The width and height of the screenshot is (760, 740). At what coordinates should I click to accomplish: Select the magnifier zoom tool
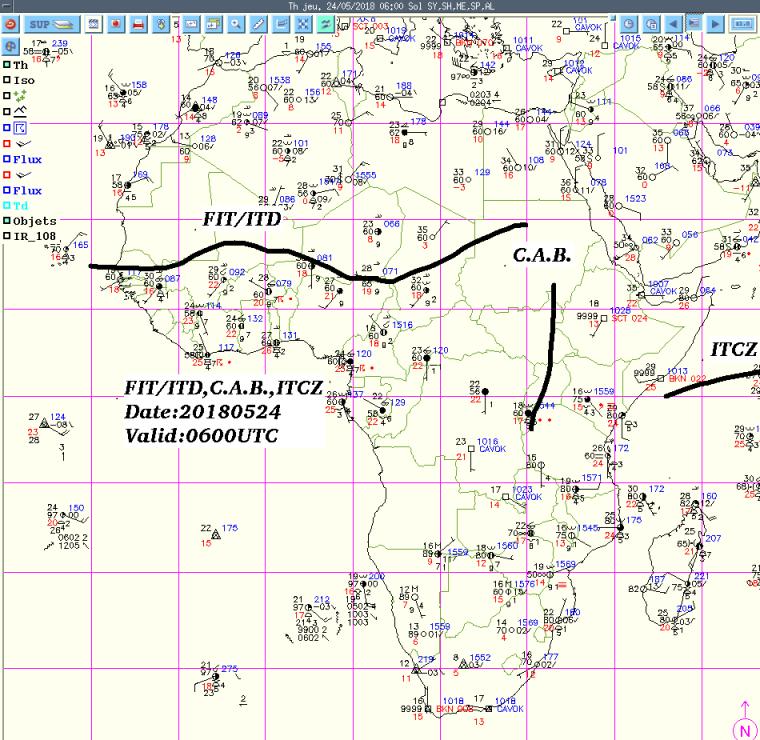coord(236,24)
